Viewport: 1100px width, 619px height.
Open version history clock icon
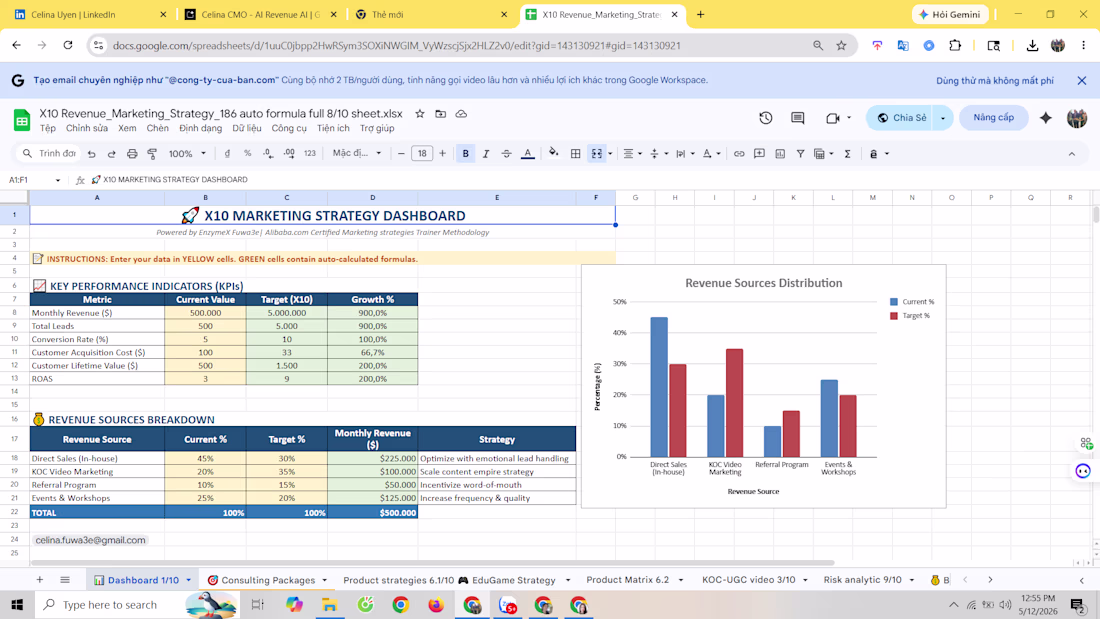click(765, 118)
